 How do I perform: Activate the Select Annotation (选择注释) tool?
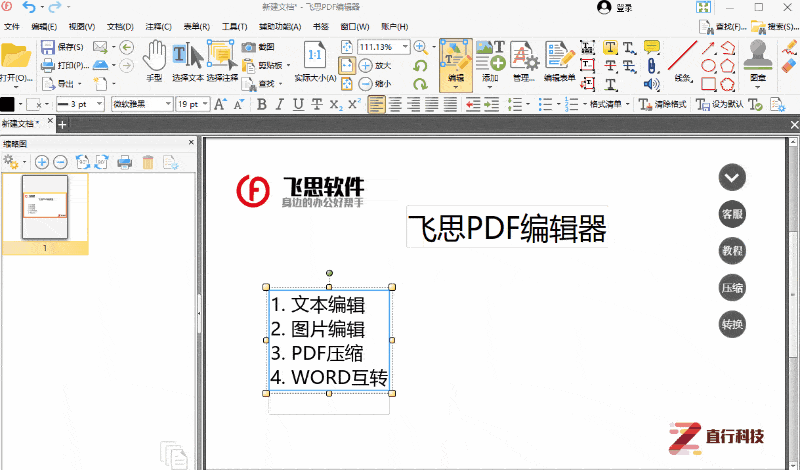pos(222,61)
